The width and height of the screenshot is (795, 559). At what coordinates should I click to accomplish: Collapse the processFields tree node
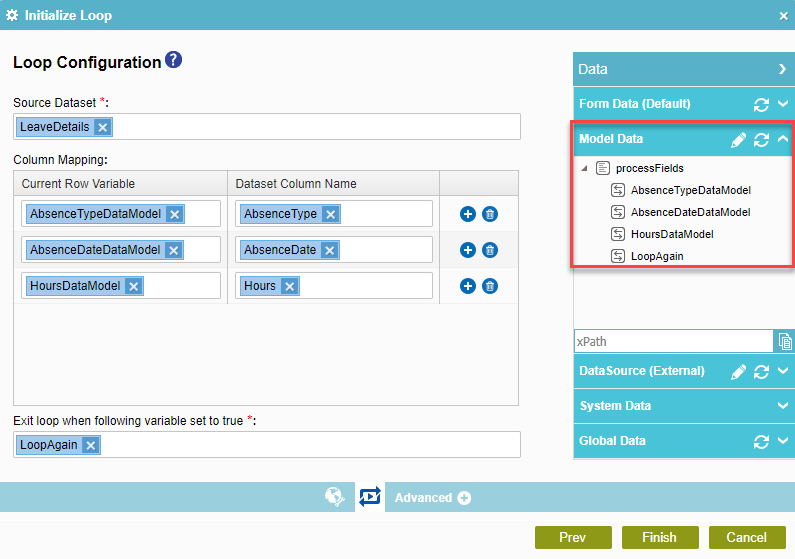pos(584,168)
